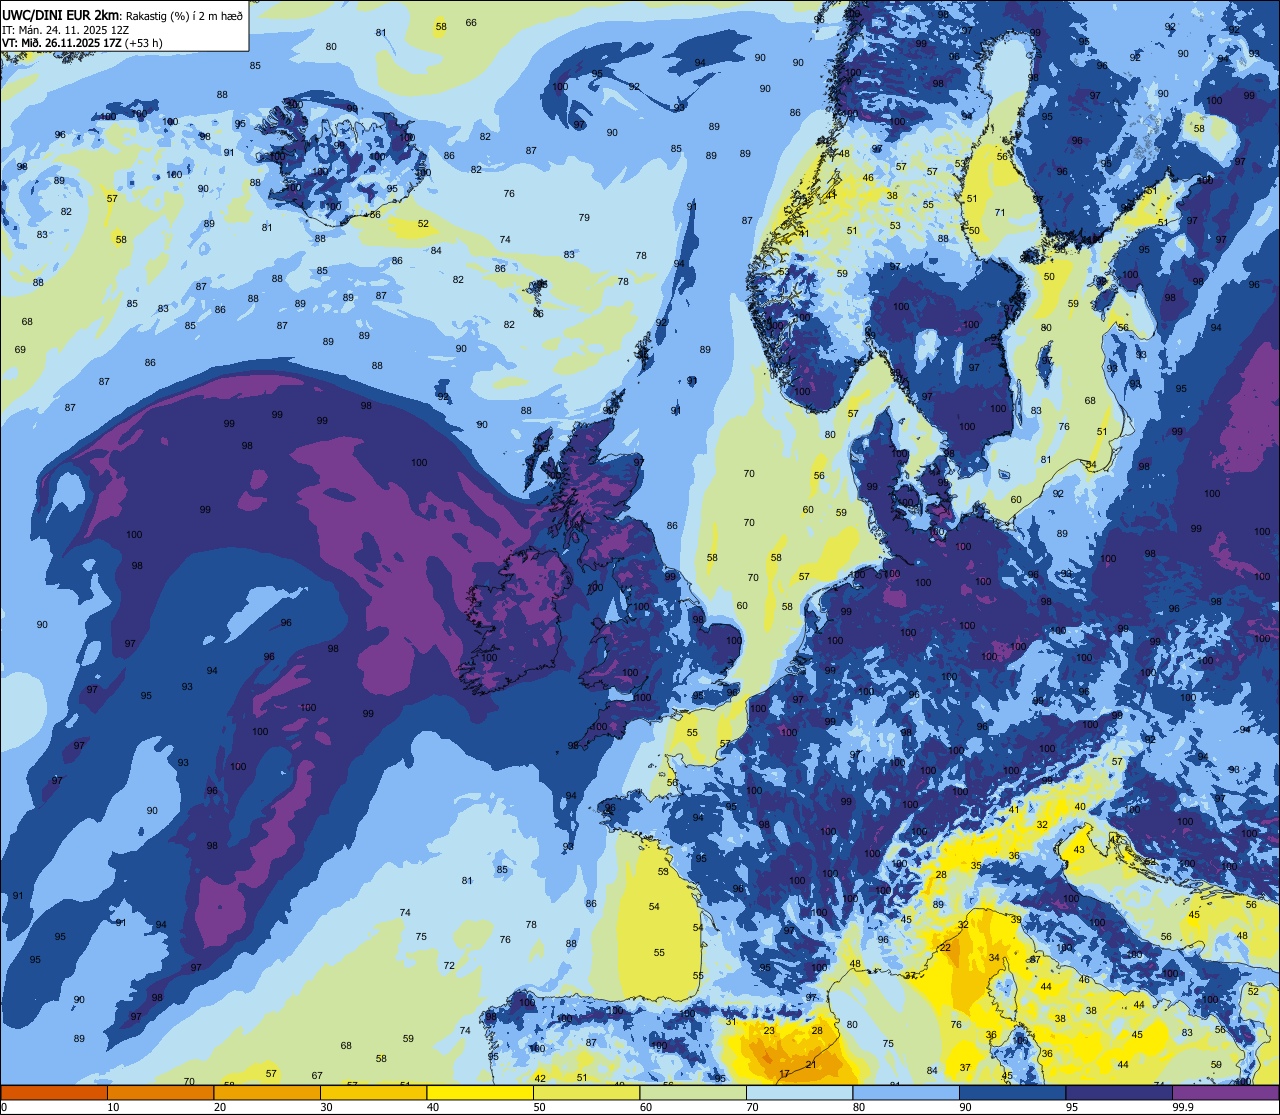
Task: Click the light blue 80–90 legend swatch
Action: pyautogui.click(x=906, y=1093)
